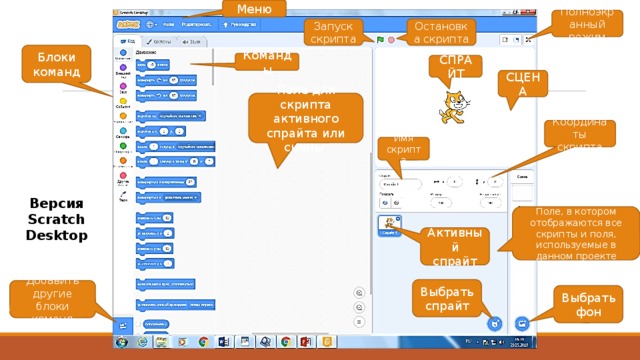640x360 pixels.
Task: Open the language globe dropdown
Action: (x=151, y=24)
